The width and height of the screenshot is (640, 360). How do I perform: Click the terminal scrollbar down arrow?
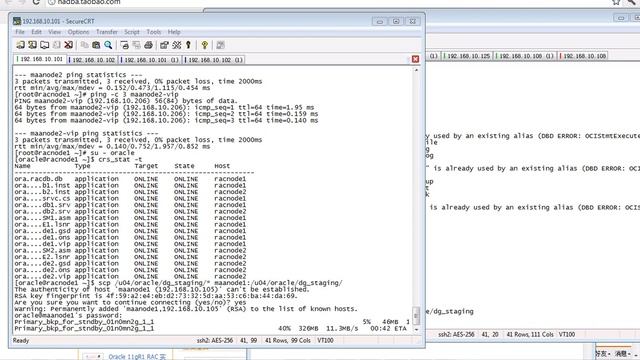point(416,329)
